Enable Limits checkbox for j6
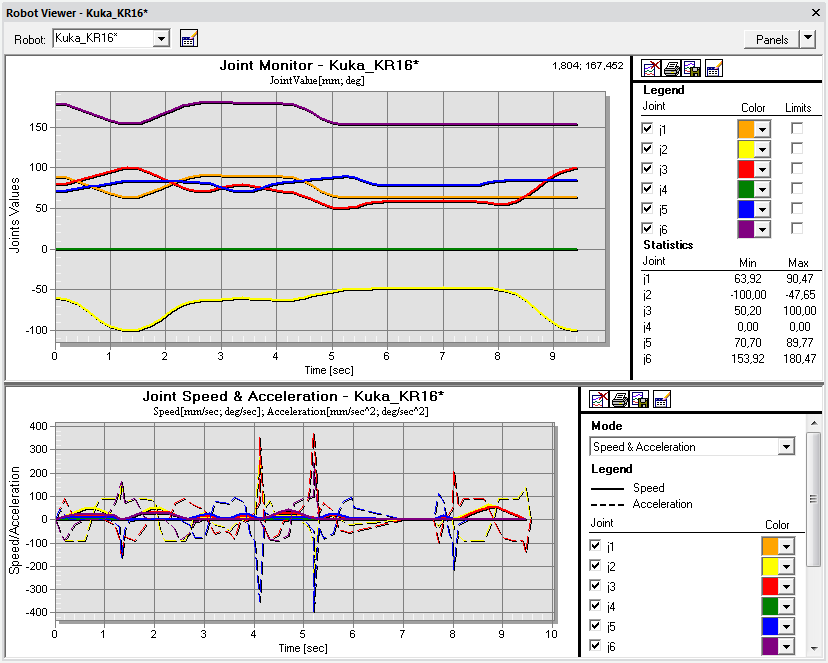 pos(797,229)
